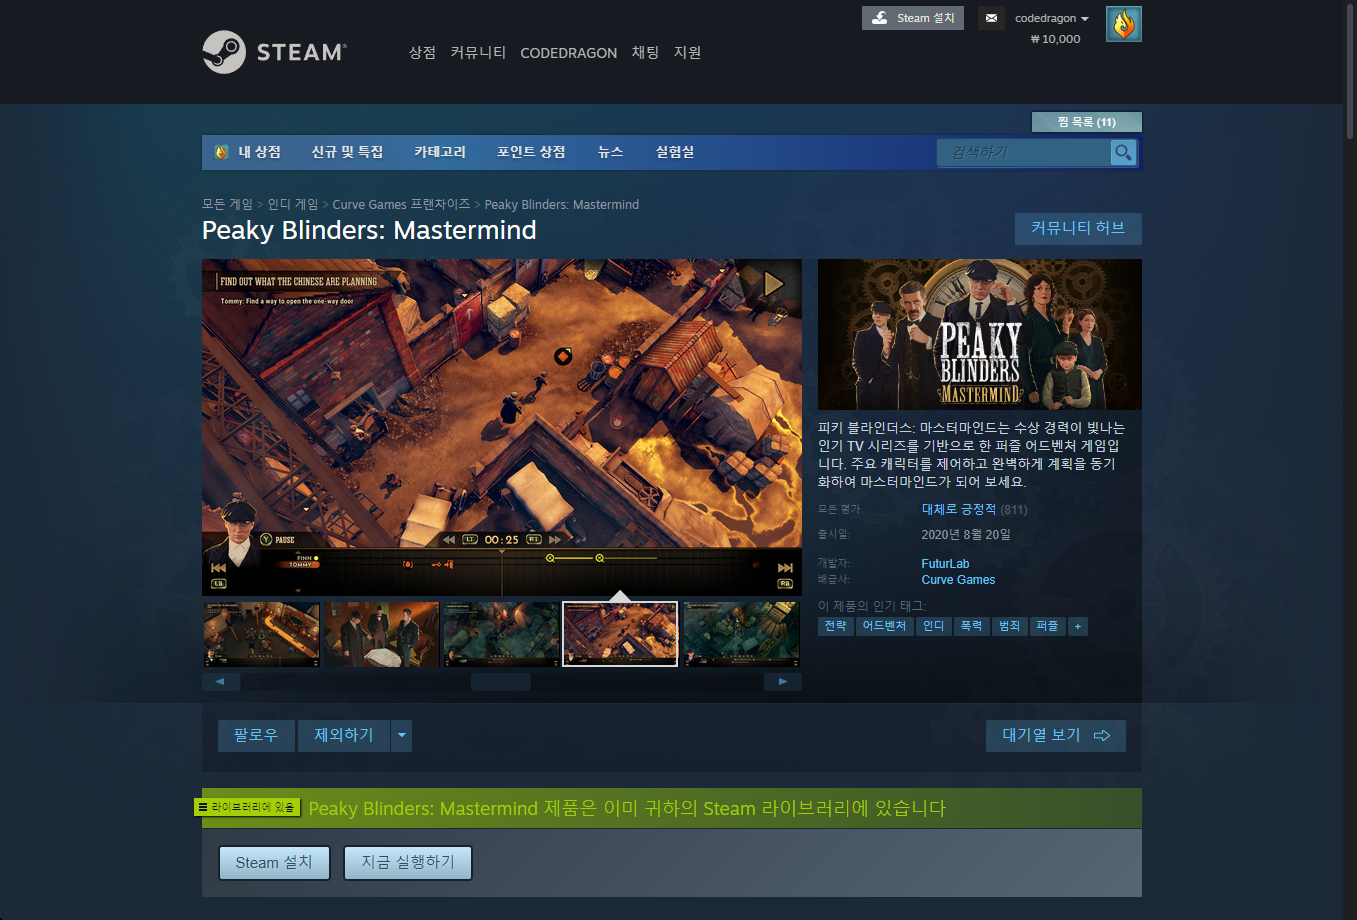This screenshot has width=1357, height=920.
Task: Click the Curve Games 프랜차이즈 breadcrumb
Action: click(401, 204)
